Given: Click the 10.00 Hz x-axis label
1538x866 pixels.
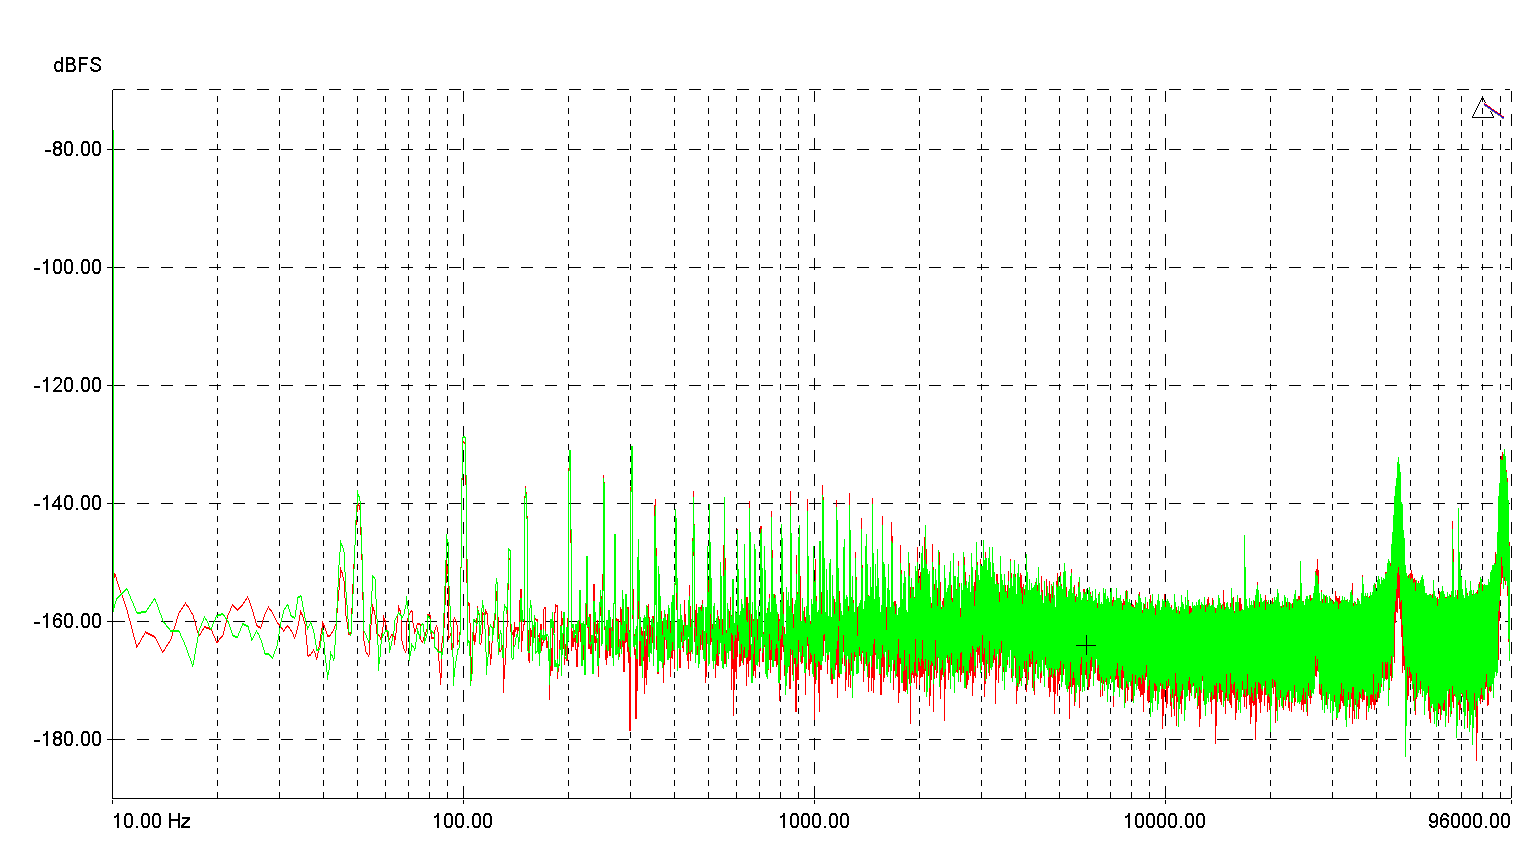Looking at the screenshot, I should click(151, 821).
